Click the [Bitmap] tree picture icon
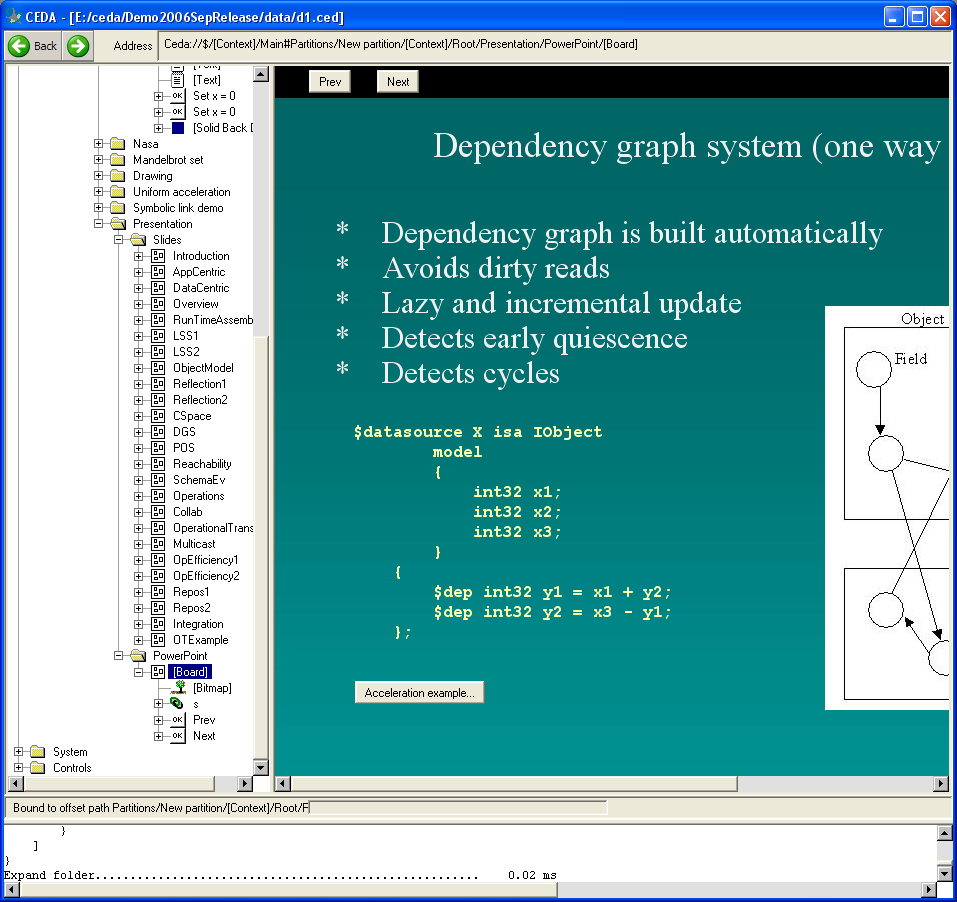This screenshot has width=957, height=902. coord(178,688)
